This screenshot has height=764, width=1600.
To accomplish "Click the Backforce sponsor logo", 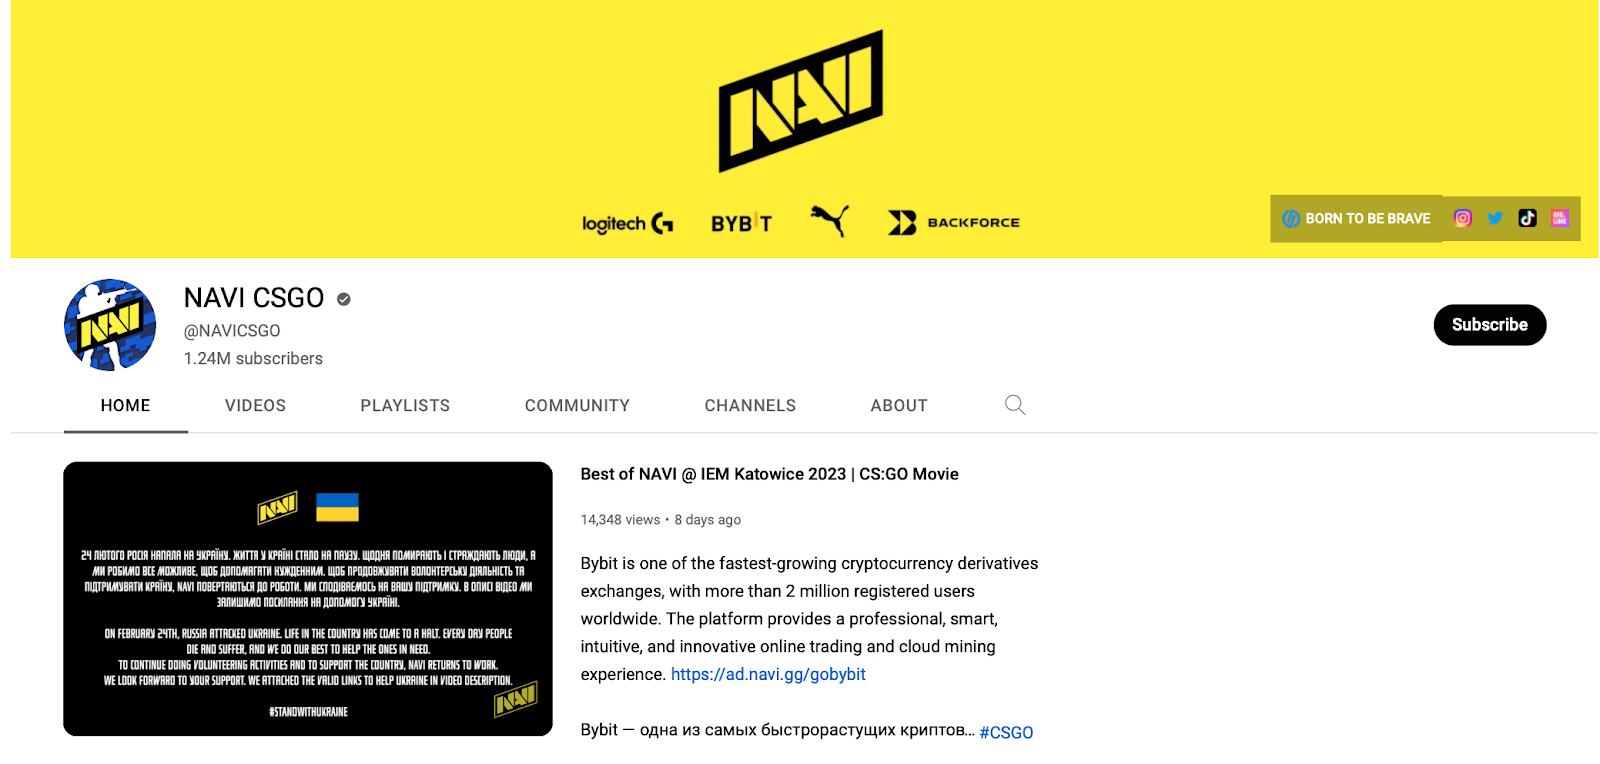I will click(x=954, y=222).
